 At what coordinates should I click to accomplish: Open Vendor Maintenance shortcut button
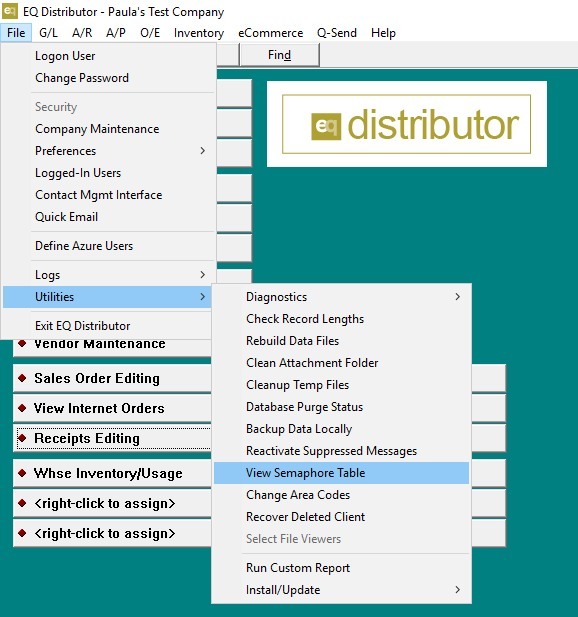112,348
